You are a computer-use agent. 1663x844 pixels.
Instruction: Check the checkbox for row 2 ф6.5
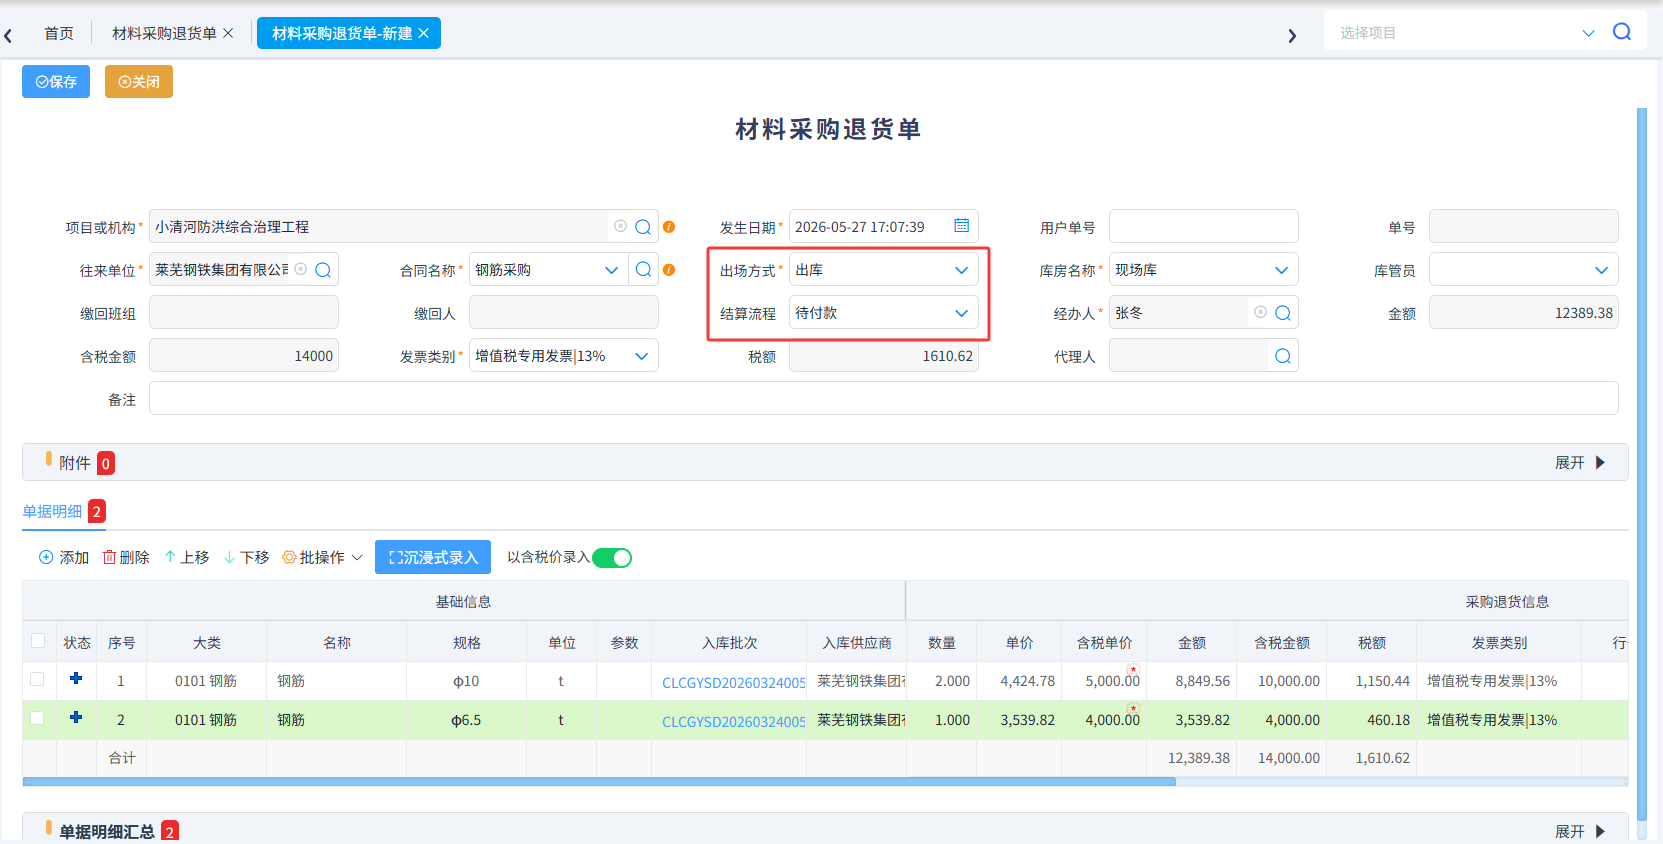pos(37,718)
